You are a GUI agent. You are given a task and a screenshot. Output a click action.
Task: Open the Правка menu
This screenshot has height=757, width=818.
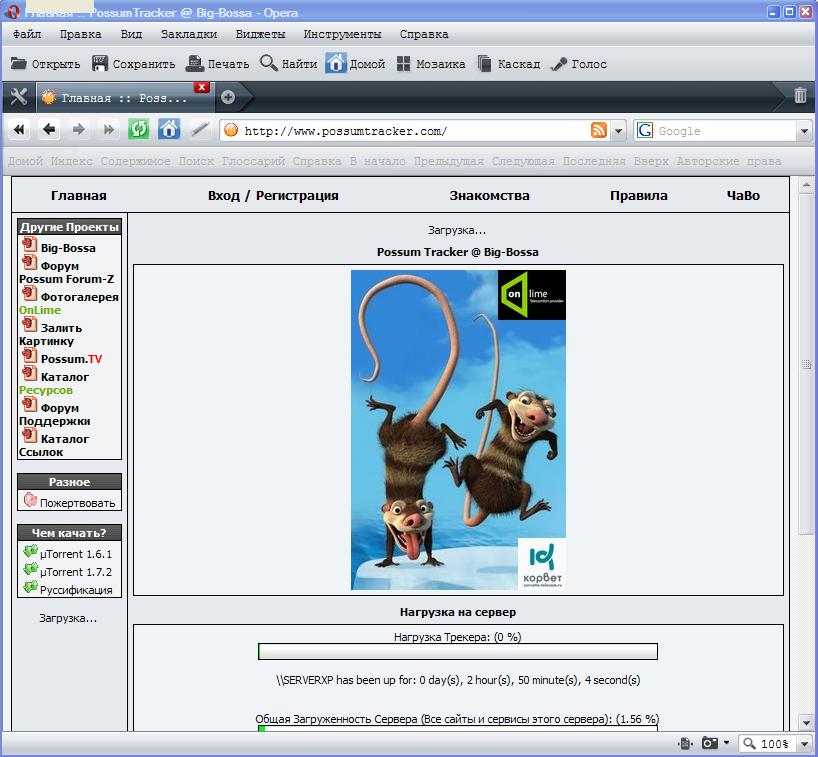coord(80,34)
